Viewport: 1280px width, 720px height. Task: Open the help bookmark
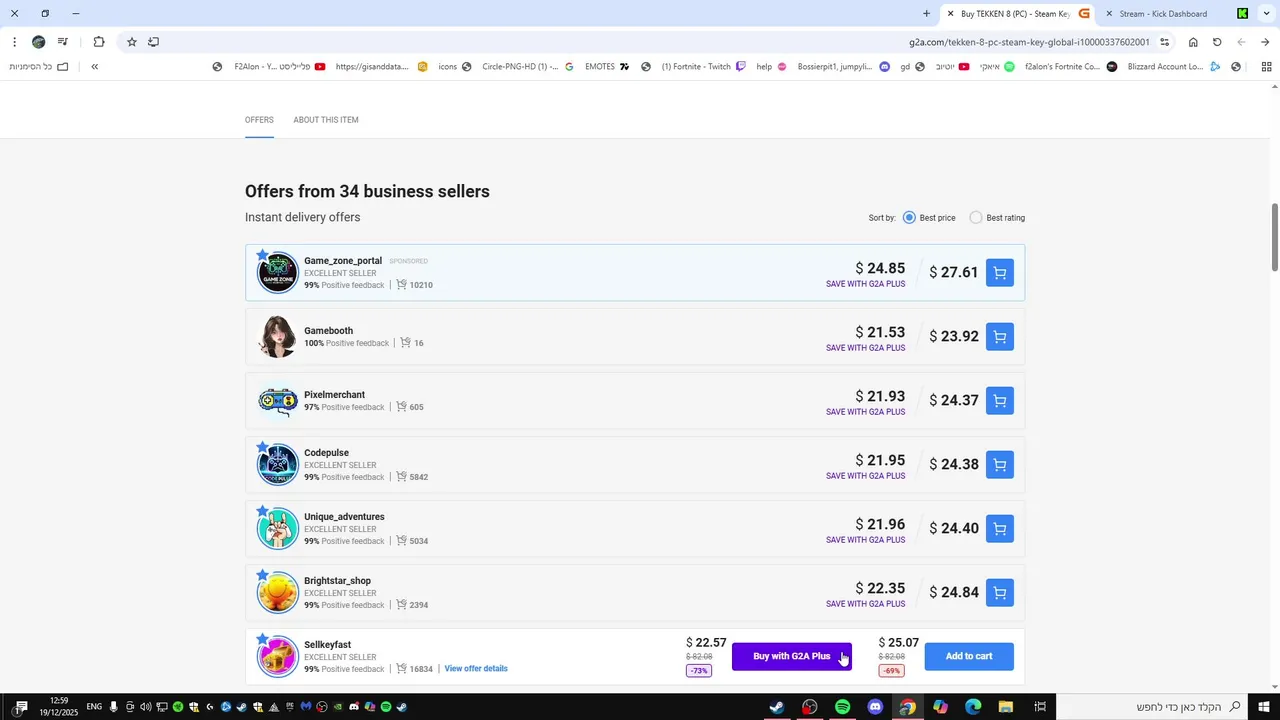[772, 67]
